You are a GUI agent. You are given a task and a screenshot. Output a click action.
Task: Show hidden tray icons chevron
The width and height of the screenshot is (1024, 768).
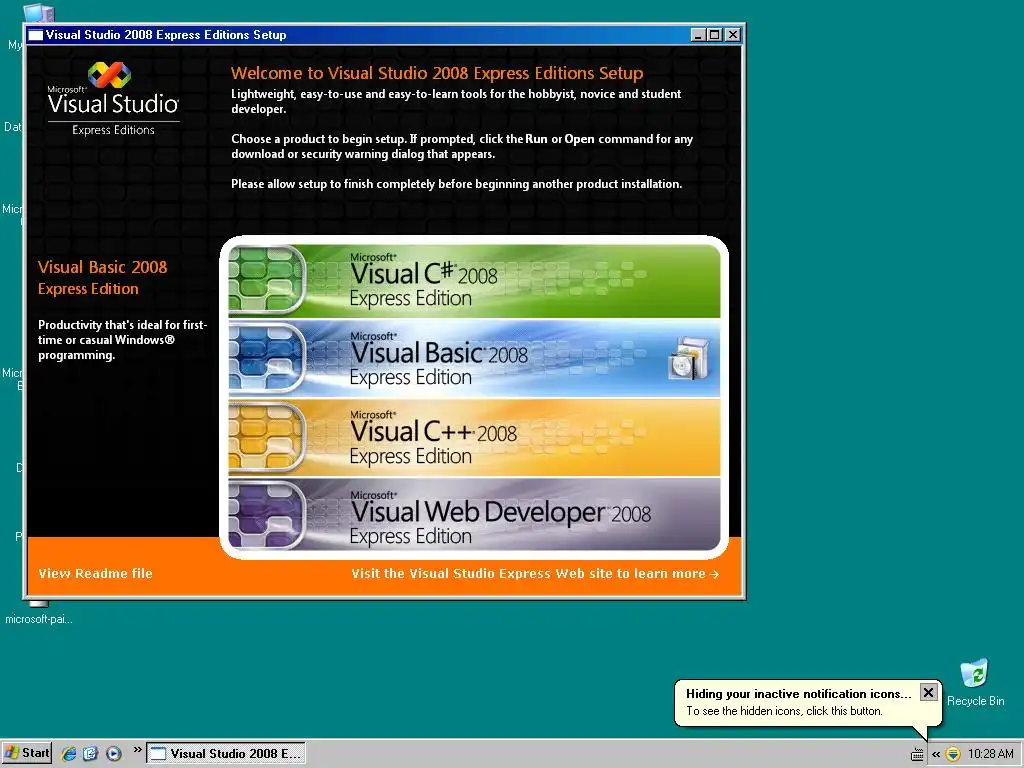click(936, 754)
